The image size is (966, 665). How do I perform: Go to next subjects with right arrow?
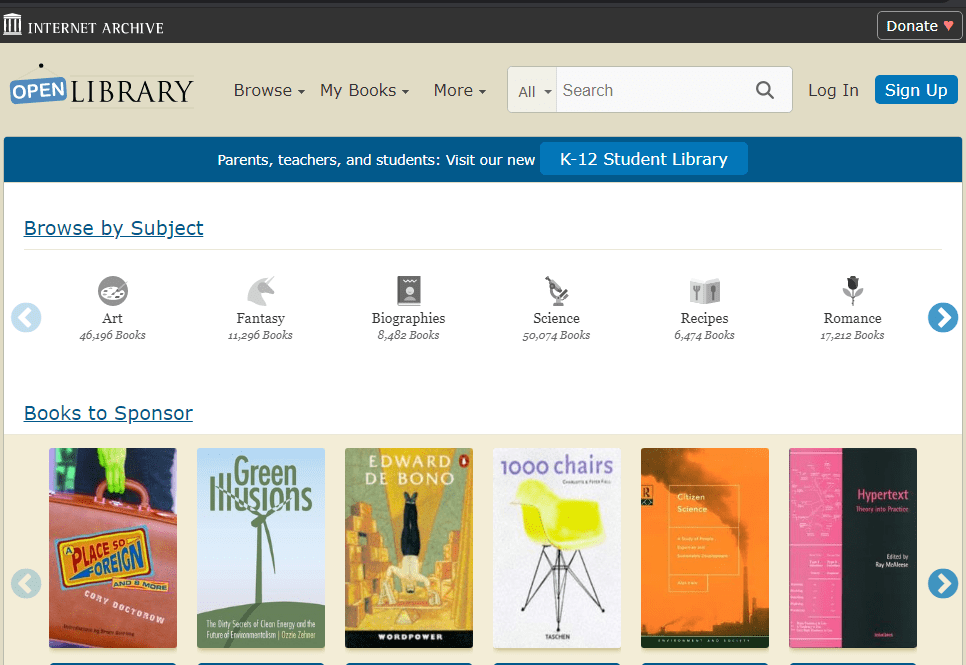pos(943,317)
